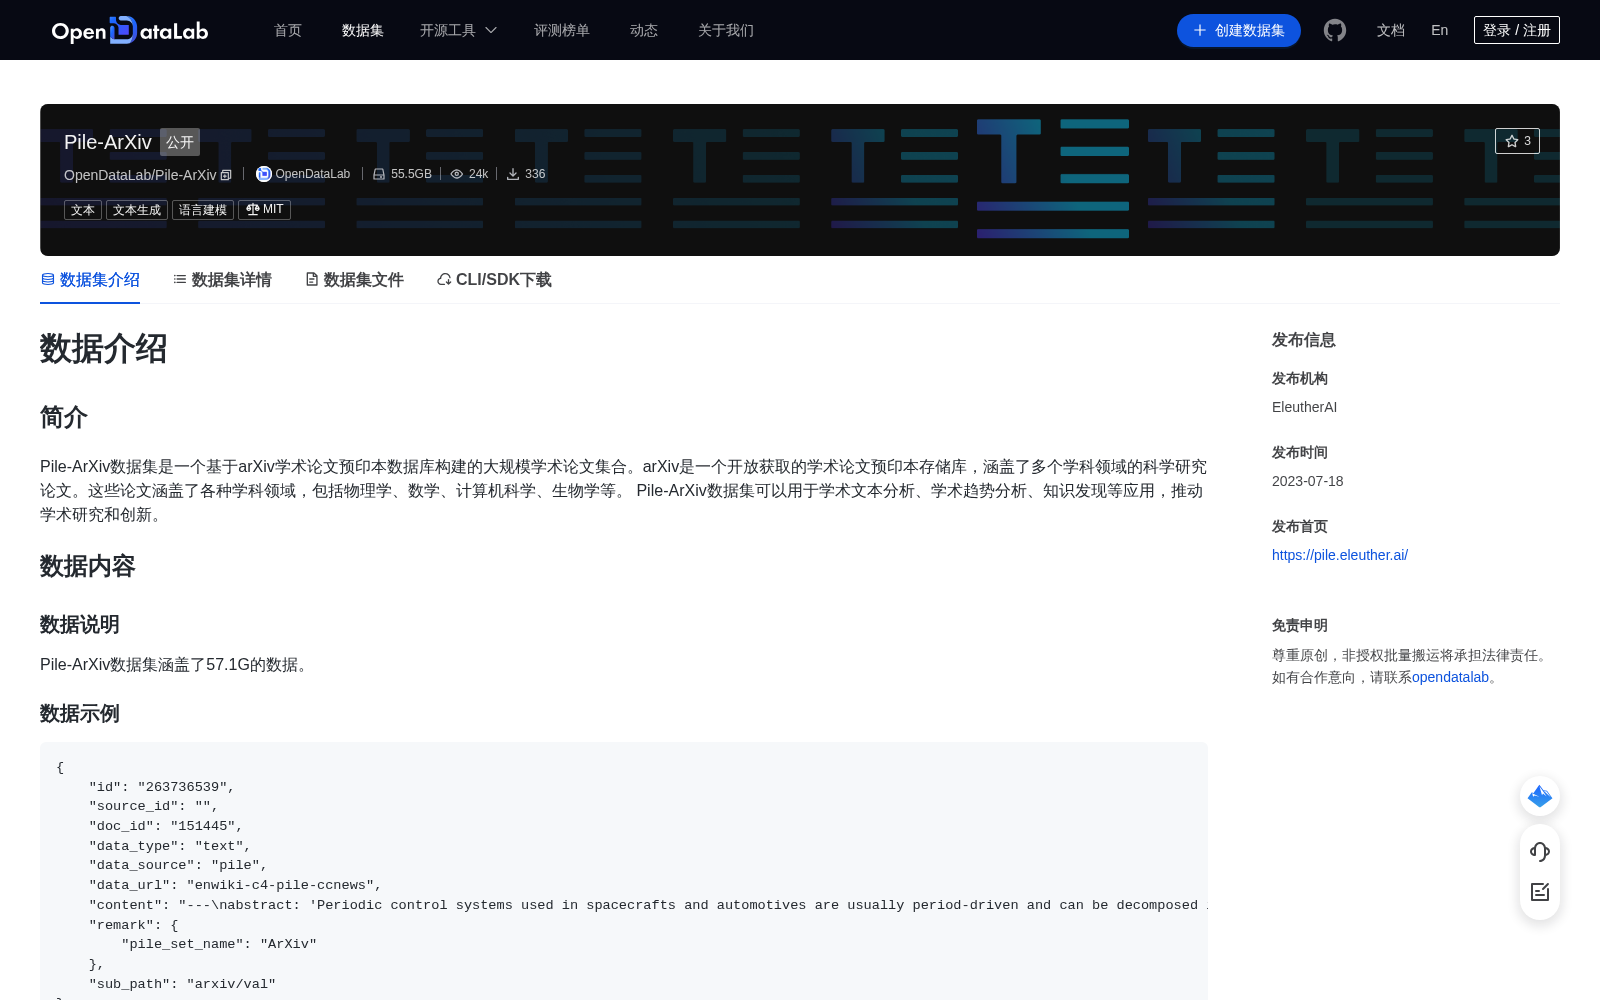Open the 文档 link
The image size is (1600, 1000).
tap(1391, 30)
